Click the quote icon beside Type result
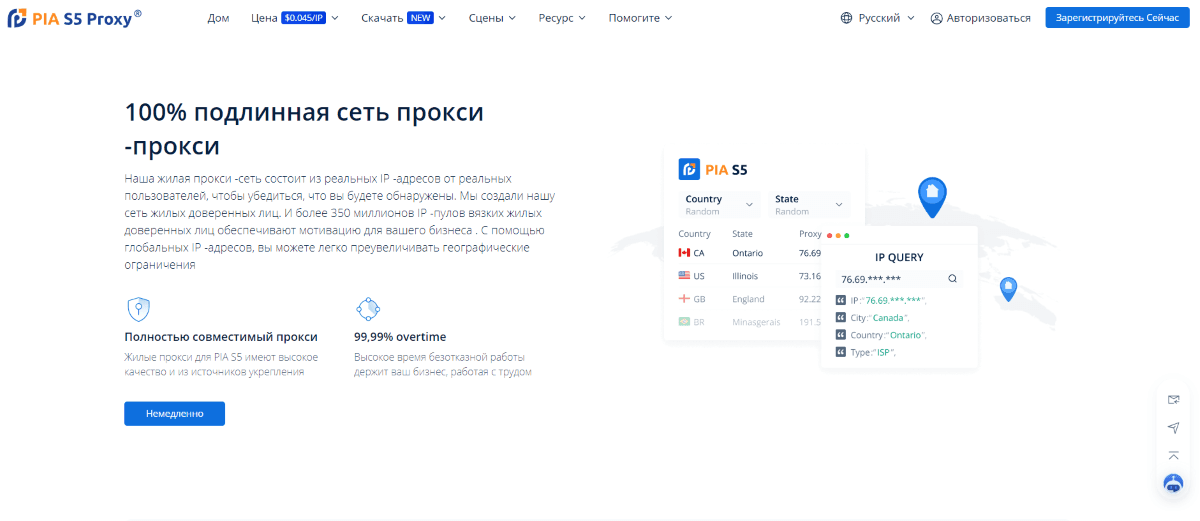The height and width of the screenshot is (521, 1200). tap(841, 352)
